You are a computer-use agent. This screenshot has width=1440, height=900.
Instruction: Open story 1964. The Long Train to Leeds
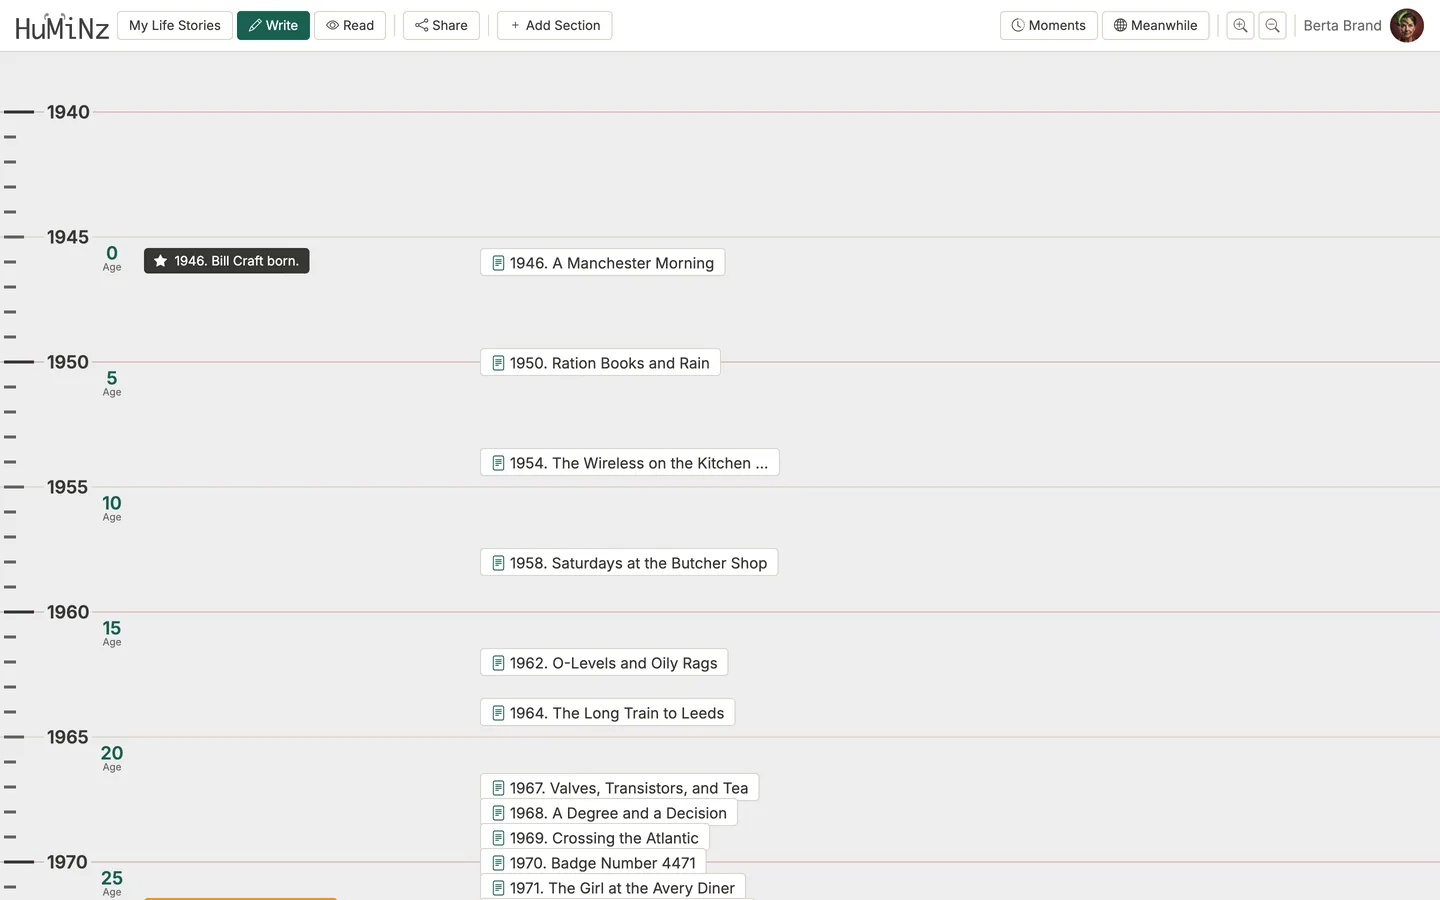click(608, 713)
